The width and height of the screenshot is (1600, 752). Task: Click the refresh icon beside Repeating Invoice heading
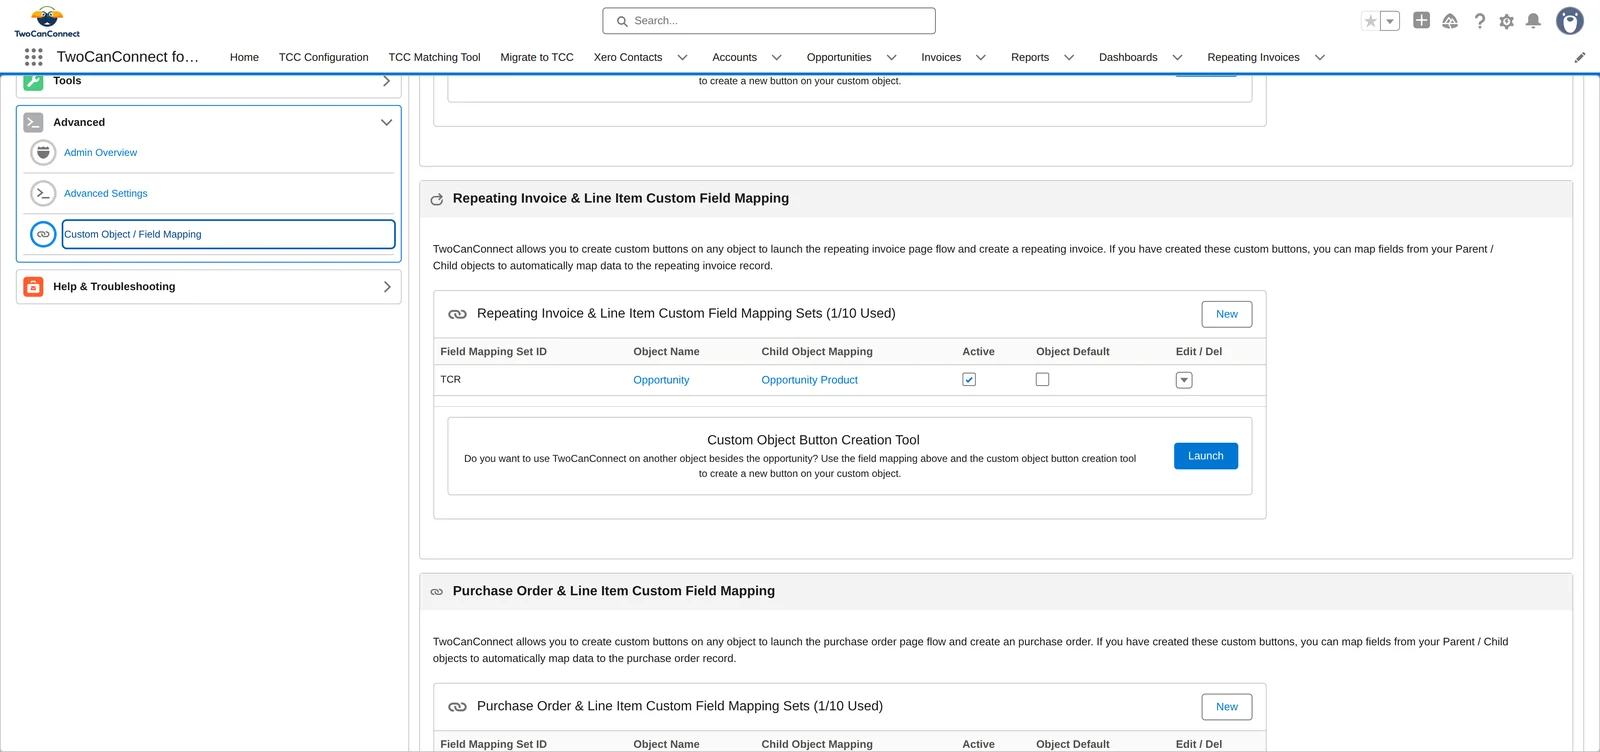point(437,199)
